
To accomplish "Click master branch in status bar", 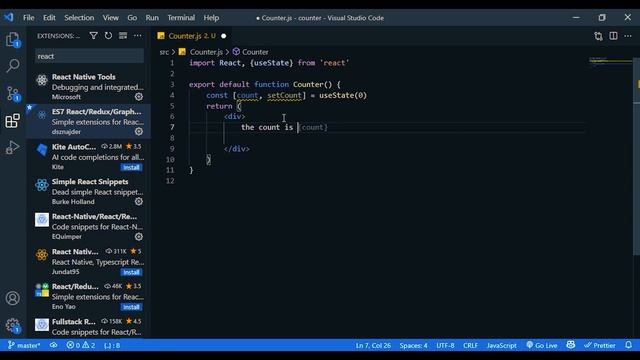I will coord(24,345).
